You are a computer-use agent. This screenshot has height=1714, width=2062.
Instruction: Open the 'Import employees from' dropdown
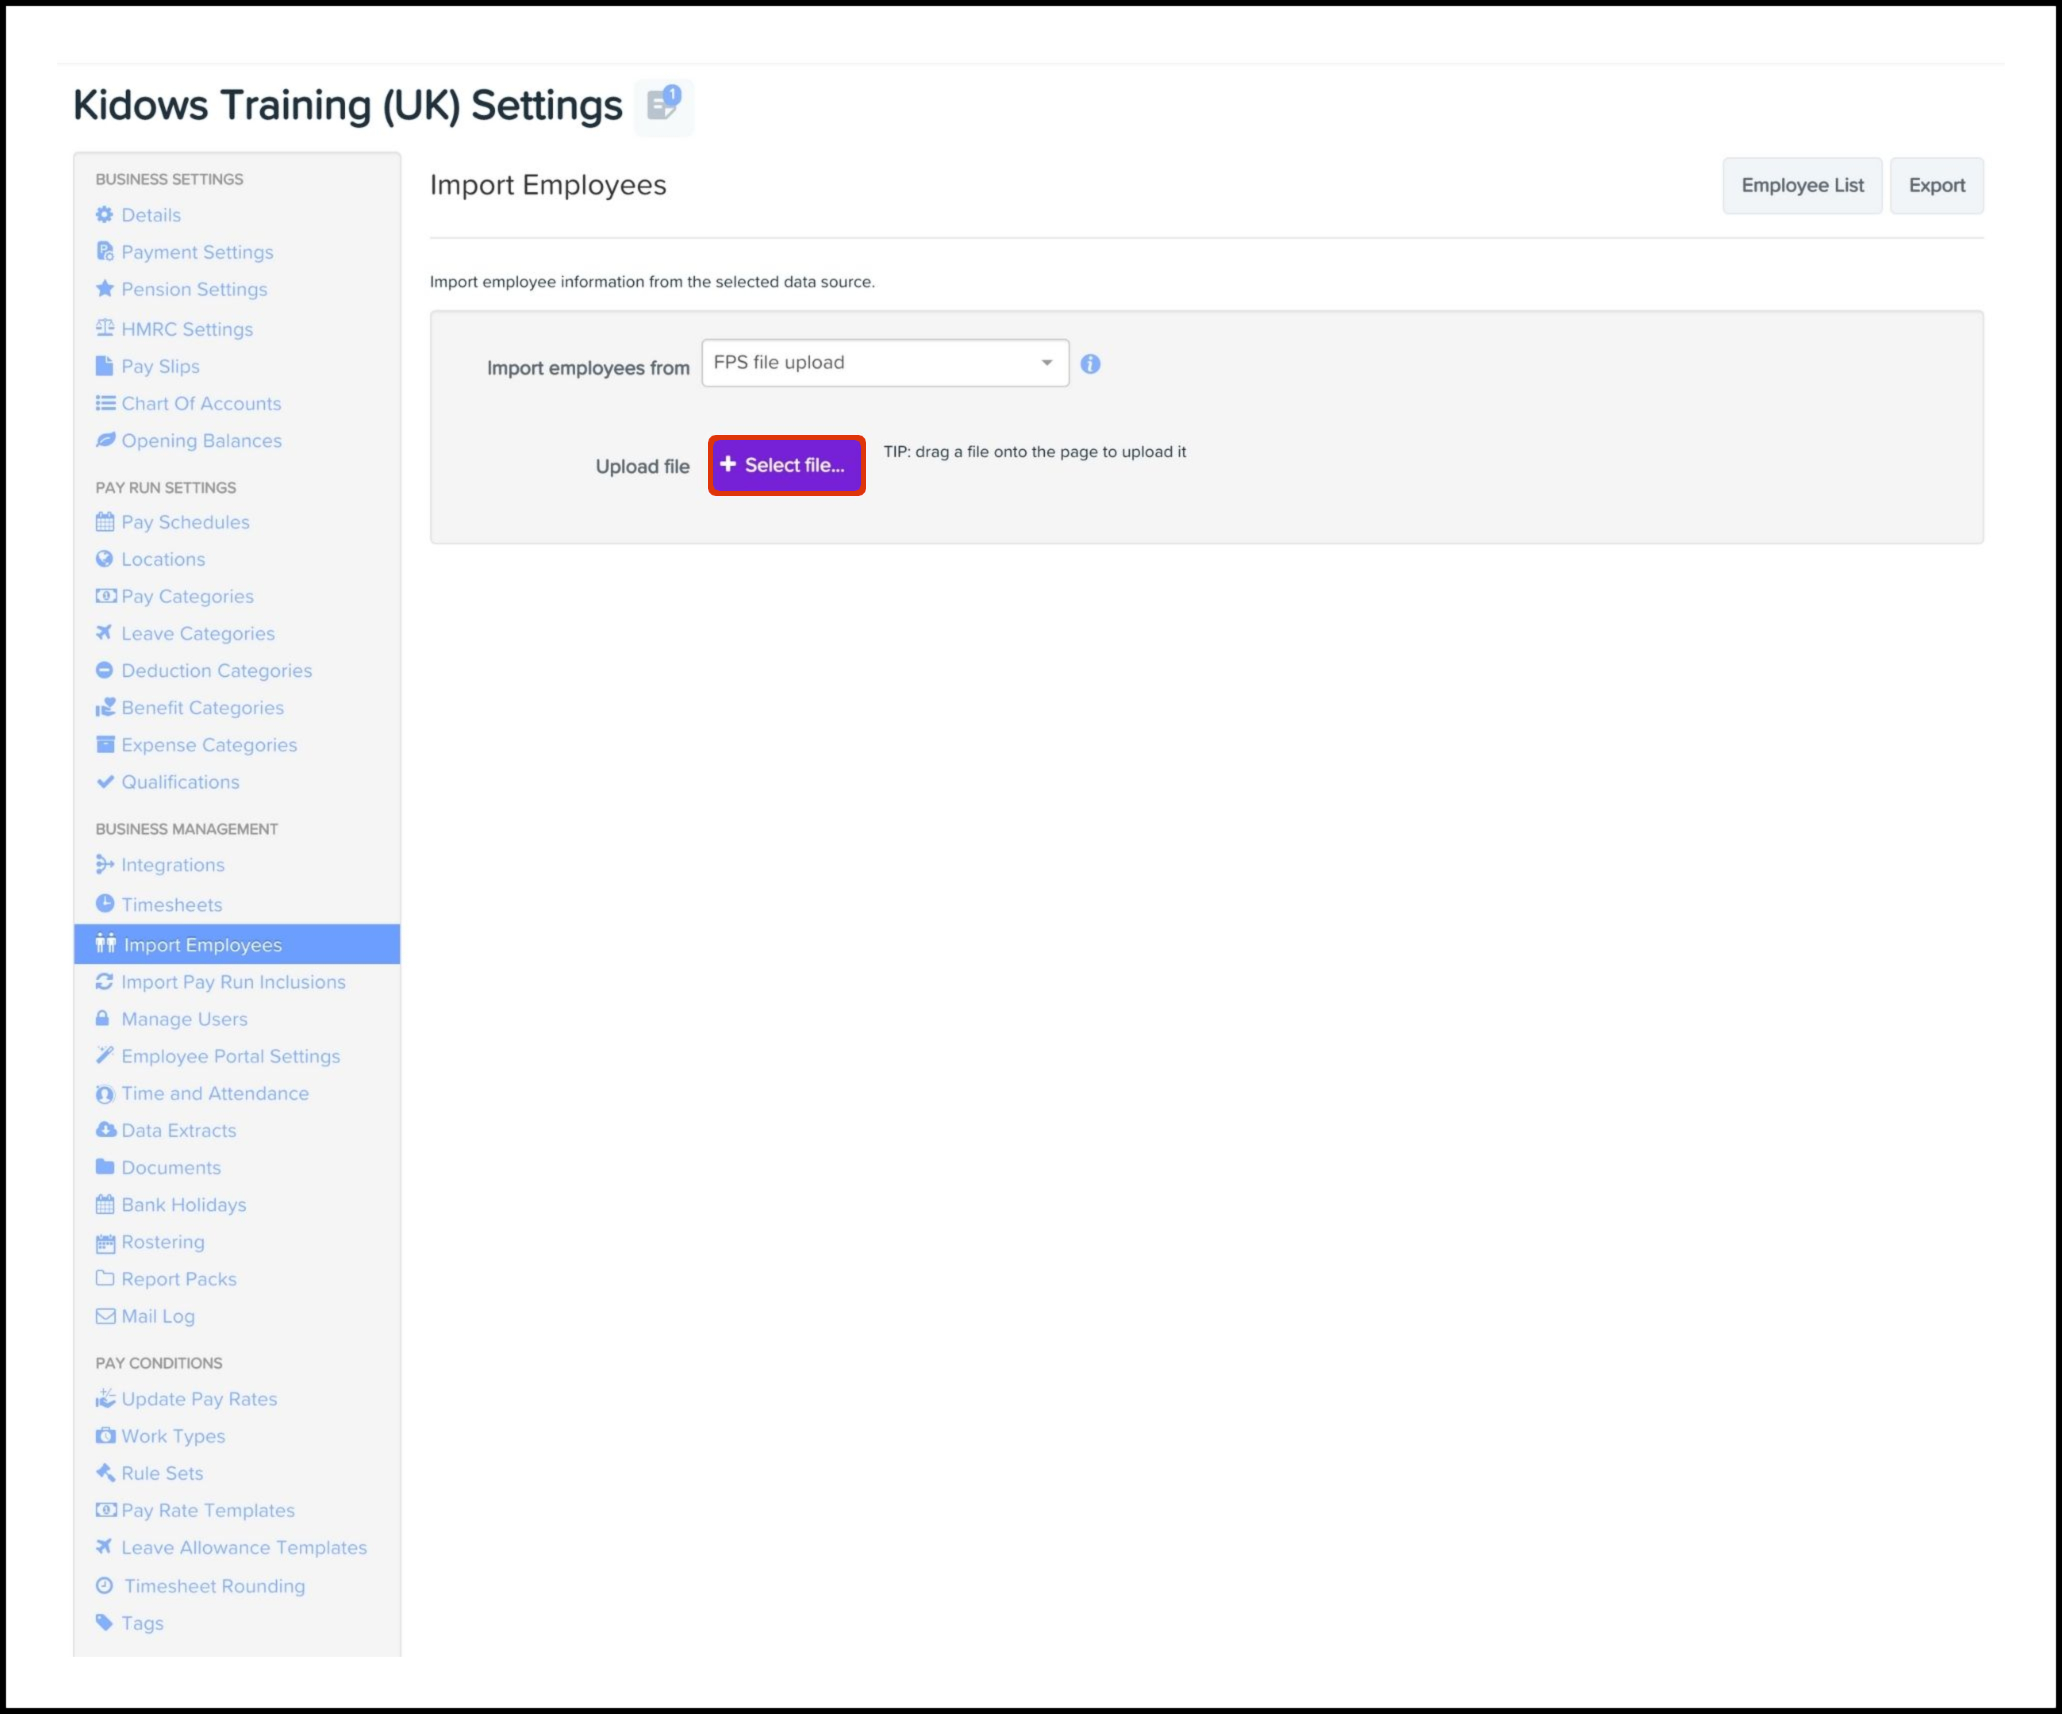pyautogui.click(x=884, y=363)
